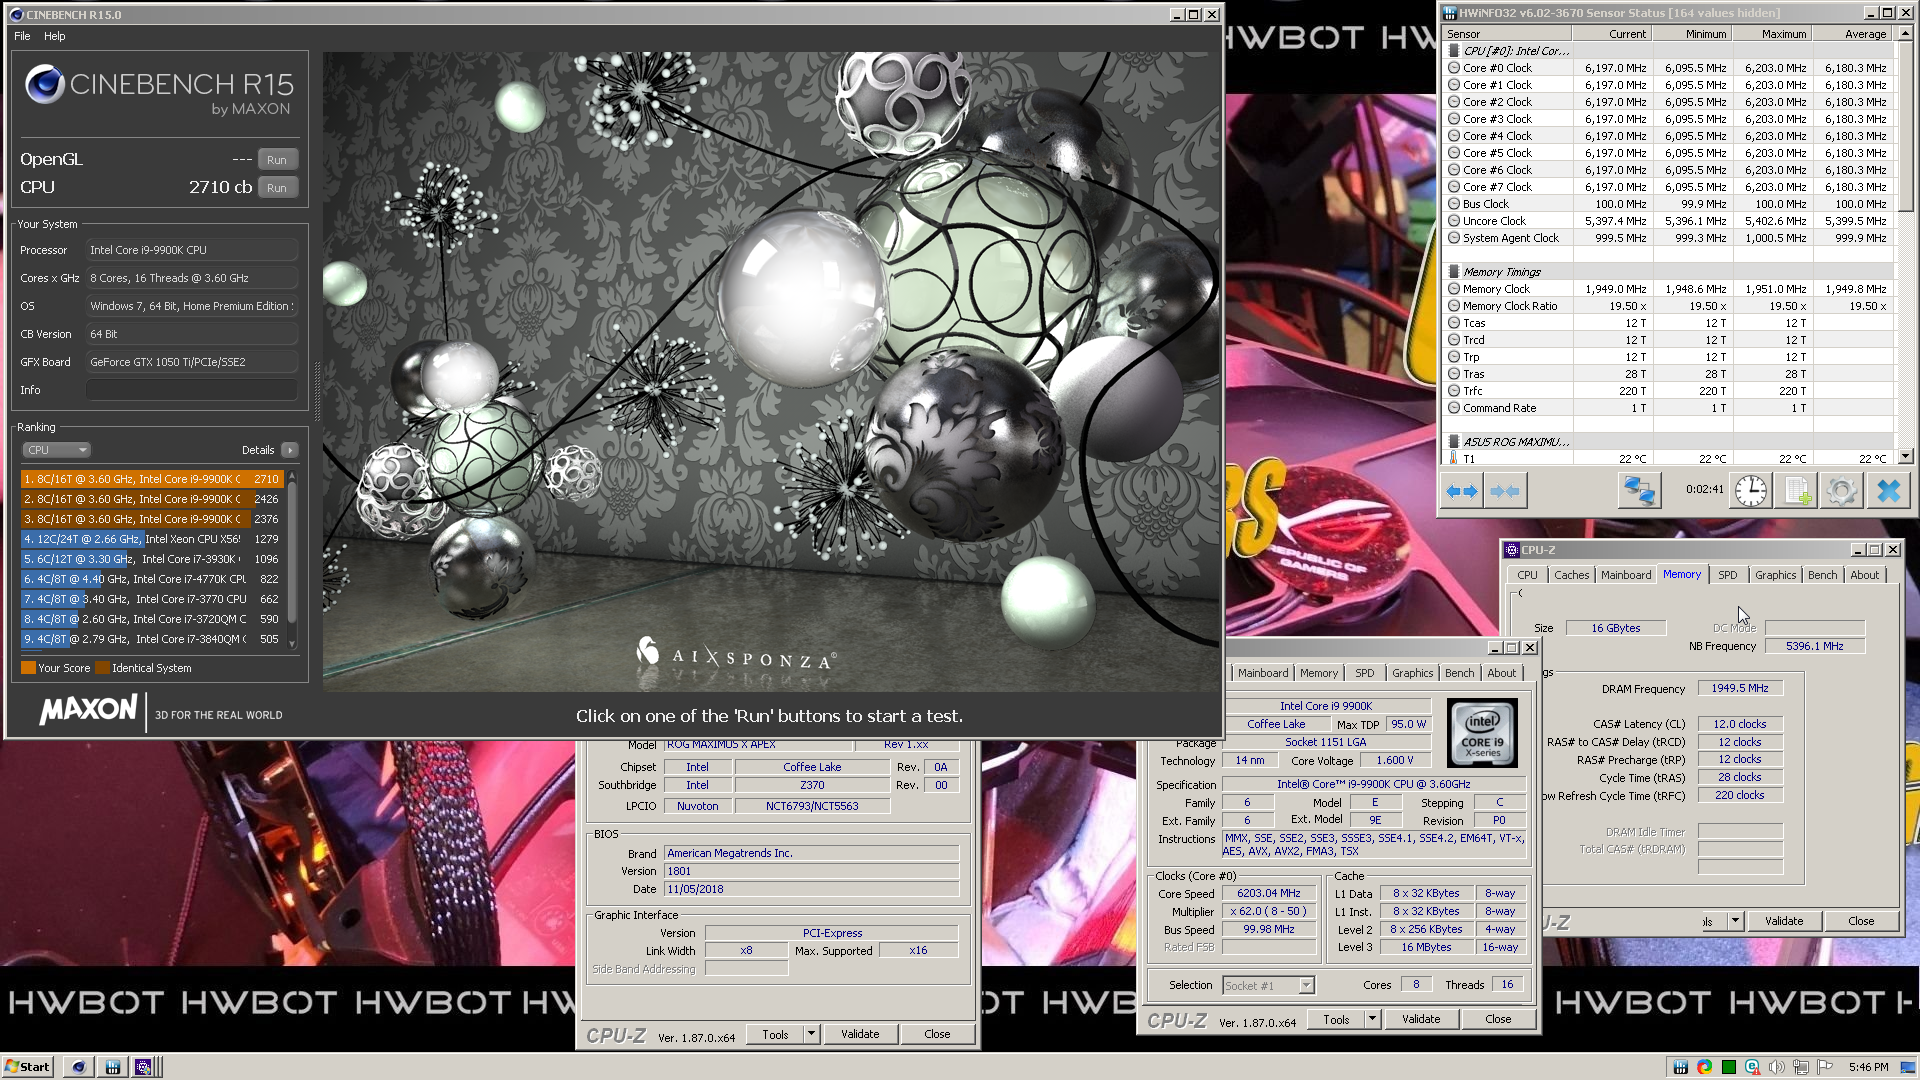Click Close in CPU-Z mainboard window
The height and width of the screenshot is (1080, 1920).
pos(937,1034)
